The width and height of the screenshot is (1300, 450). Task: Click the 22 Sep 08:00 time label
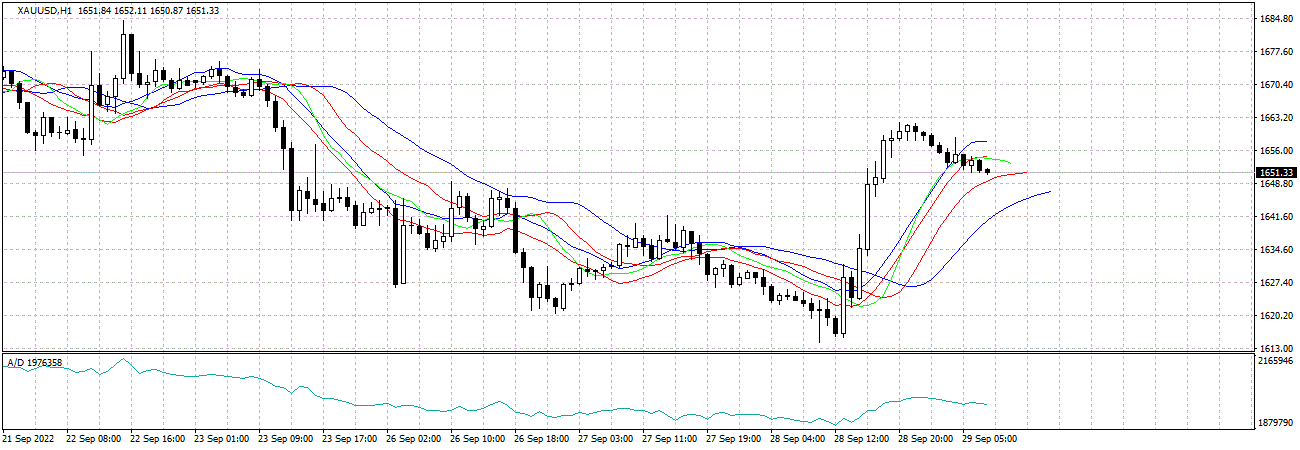click(x=92, y=439)
